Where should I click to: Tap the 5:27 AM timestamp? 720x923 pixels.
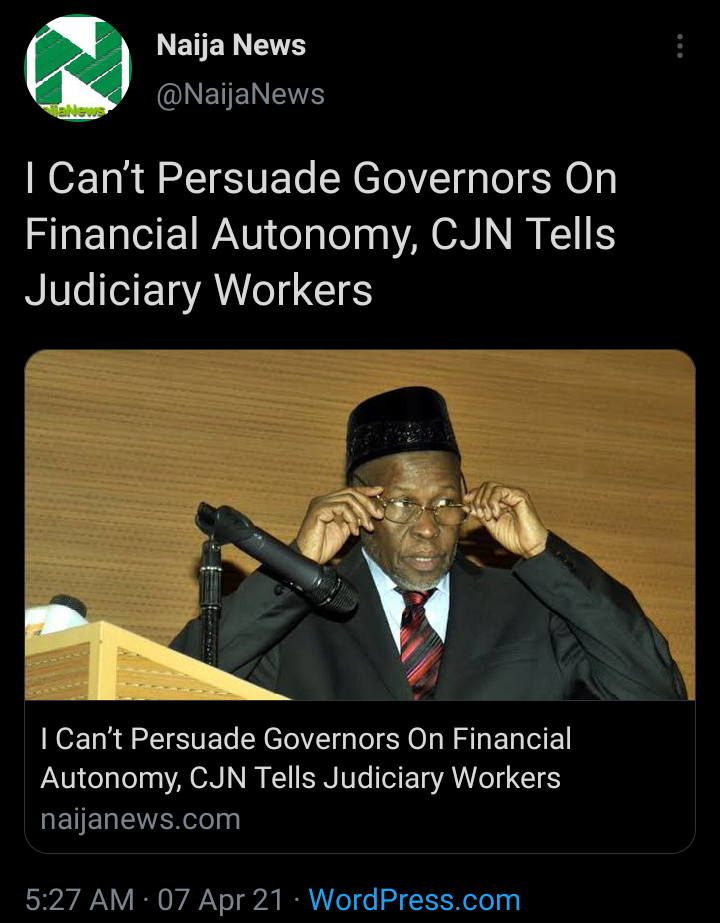click(79, 899)
